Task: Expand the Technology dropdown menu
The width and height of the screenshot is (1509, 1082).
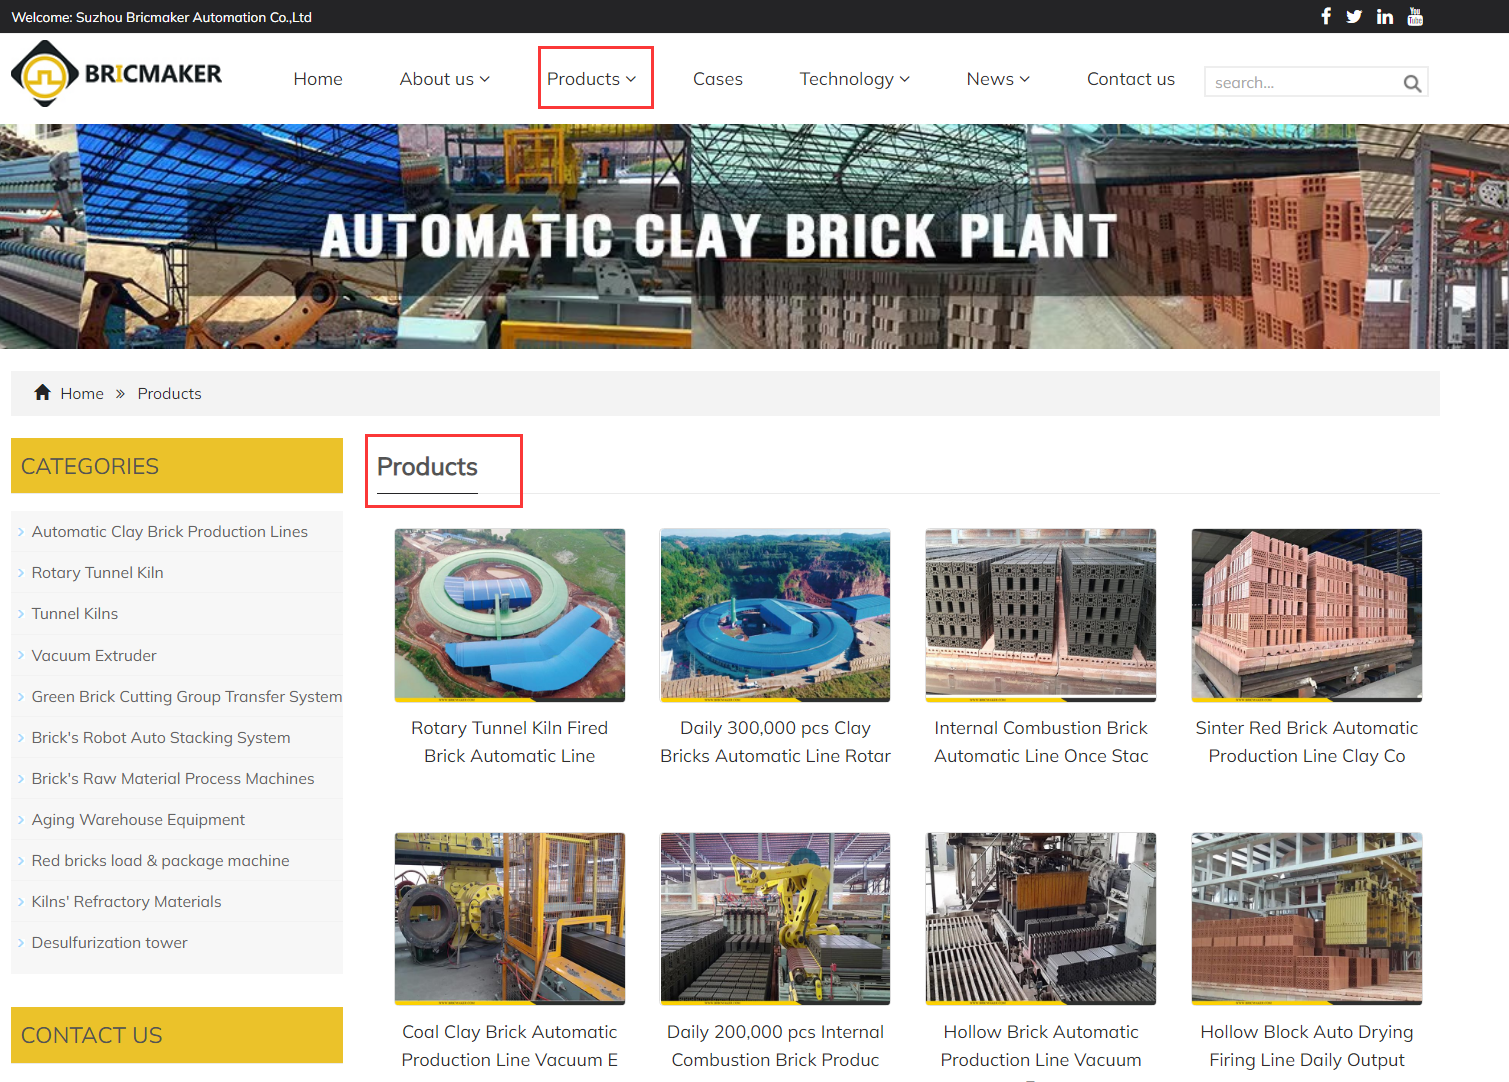Action: (x=854, y=79)
